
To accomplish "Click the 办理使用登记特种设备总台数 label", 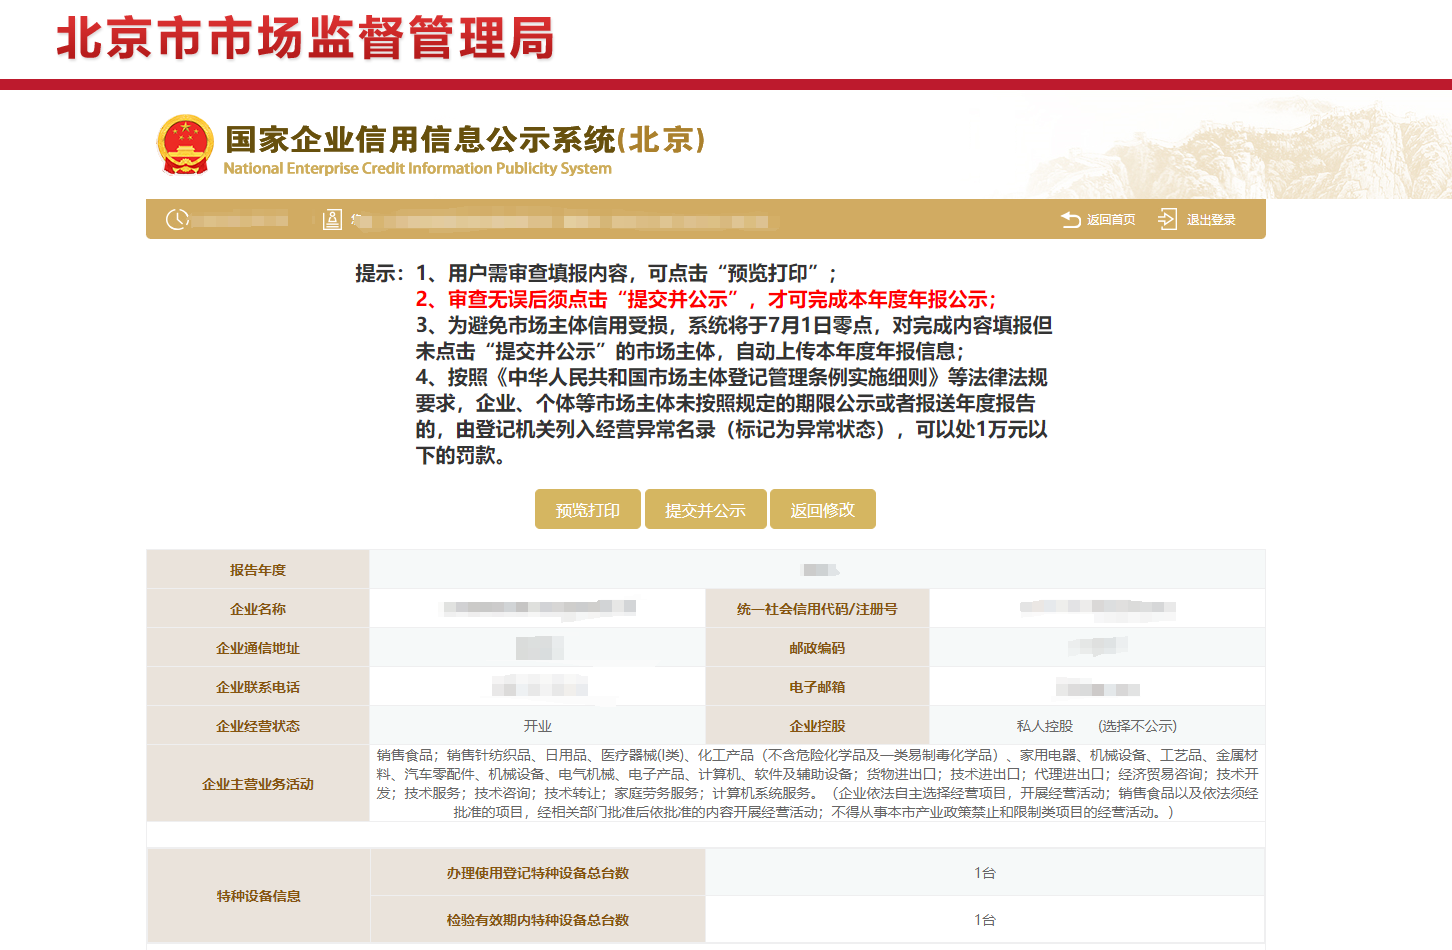I will [x=538, y=873].
